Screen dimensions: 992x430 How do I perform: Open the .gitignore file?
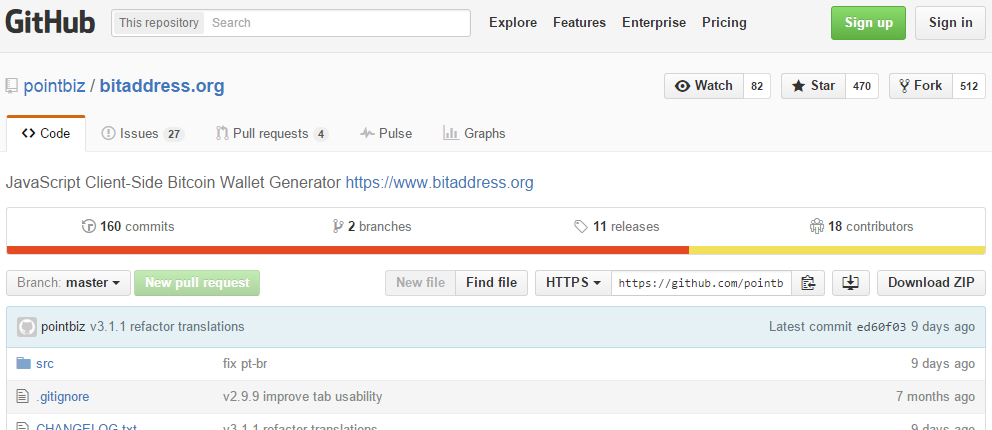click(x=63, y=397)
